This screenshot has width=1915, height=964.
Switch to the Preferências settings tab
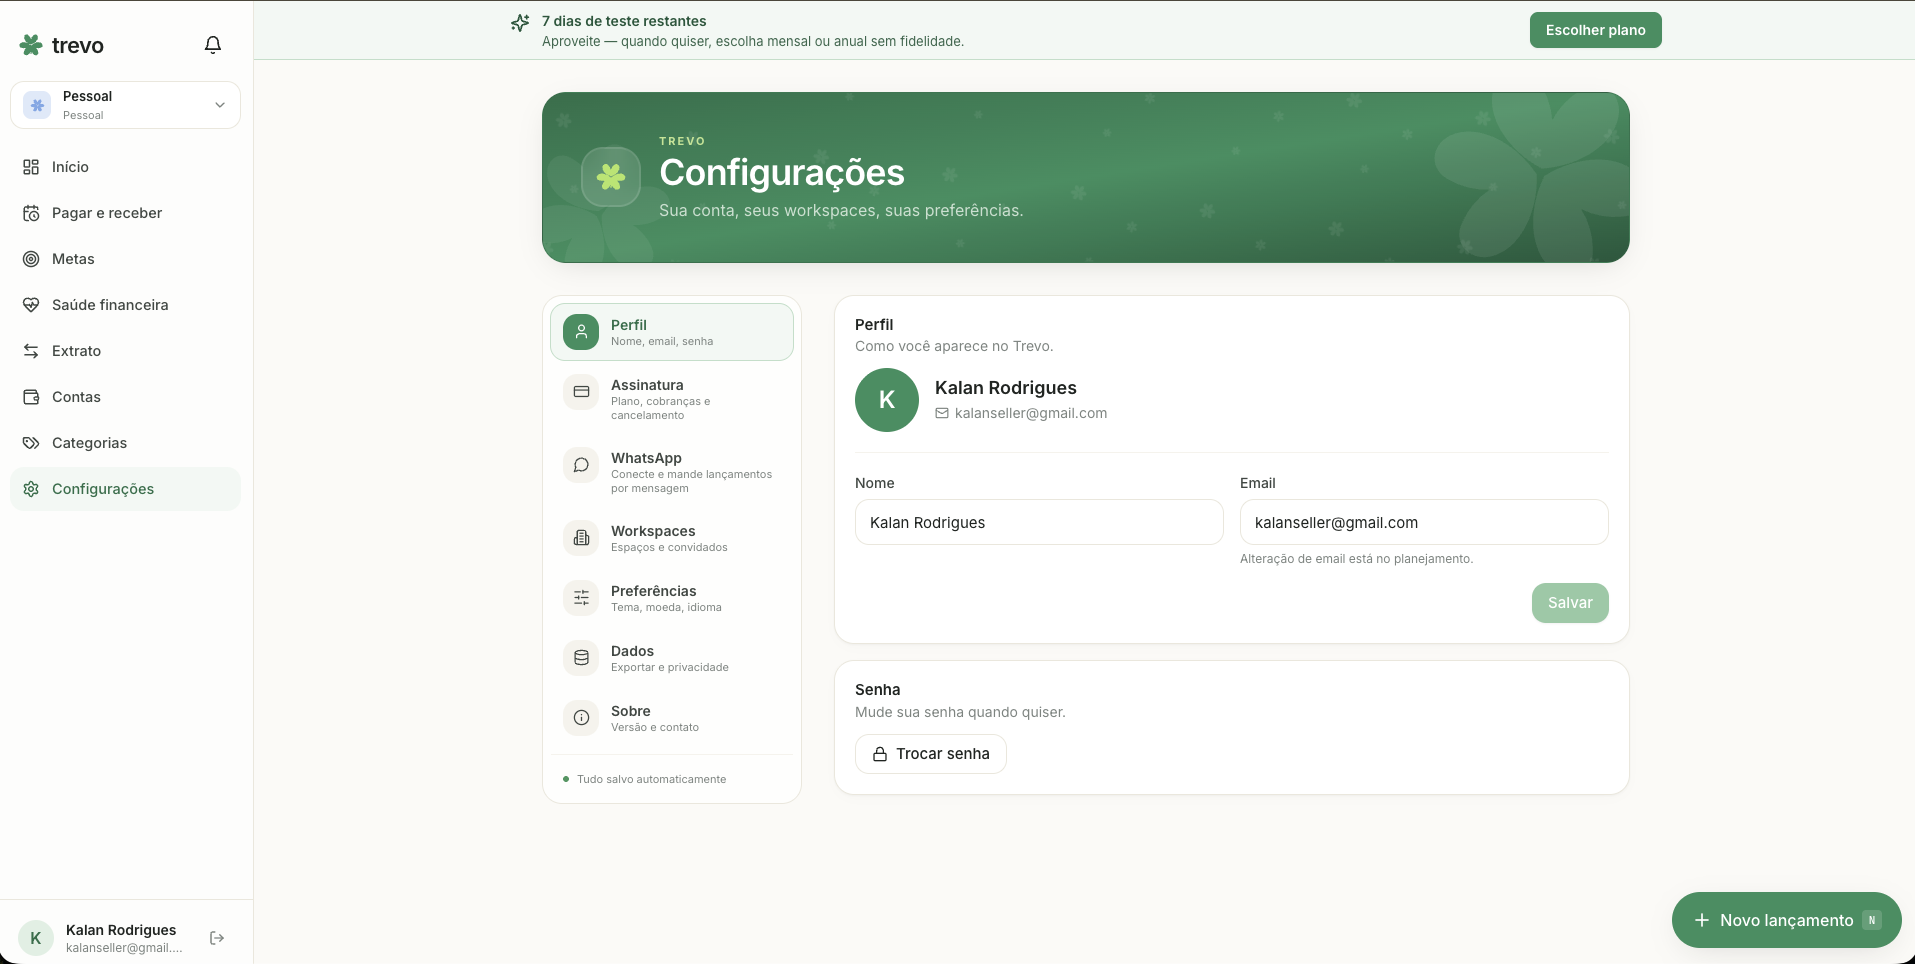672,598
